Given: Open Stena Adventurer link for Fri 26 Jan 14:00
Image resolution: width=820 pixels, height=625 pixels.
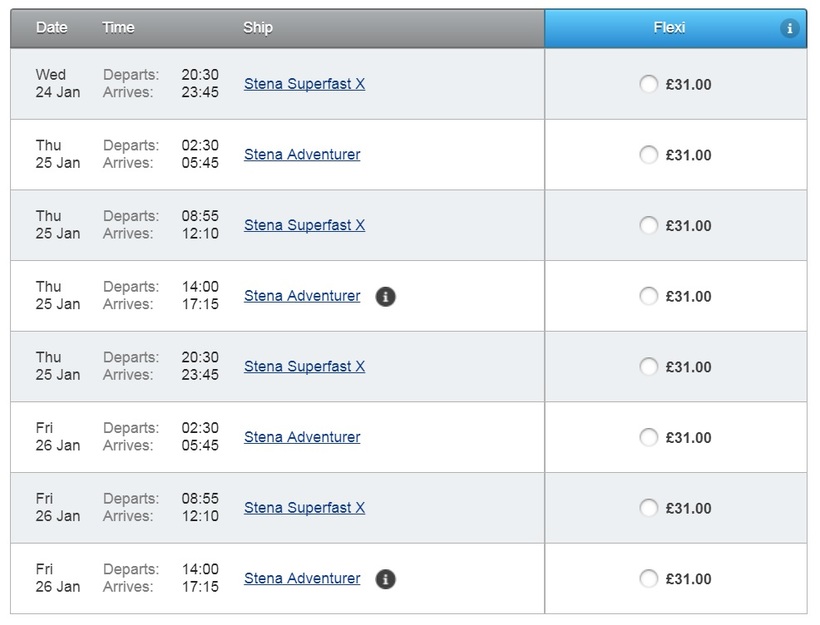Looking at the screenshot, I should click(x=302, y=578).
